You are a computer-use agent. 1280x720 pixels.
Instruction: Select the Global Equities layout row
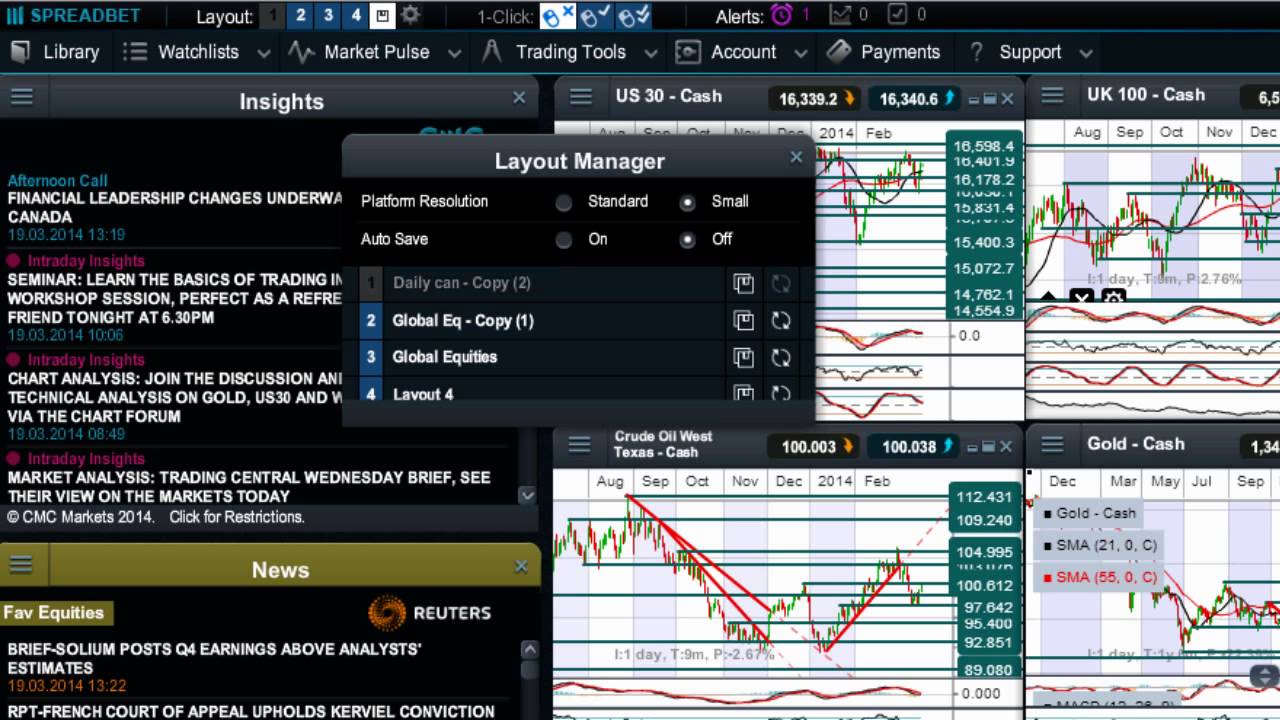pos(540,357)
